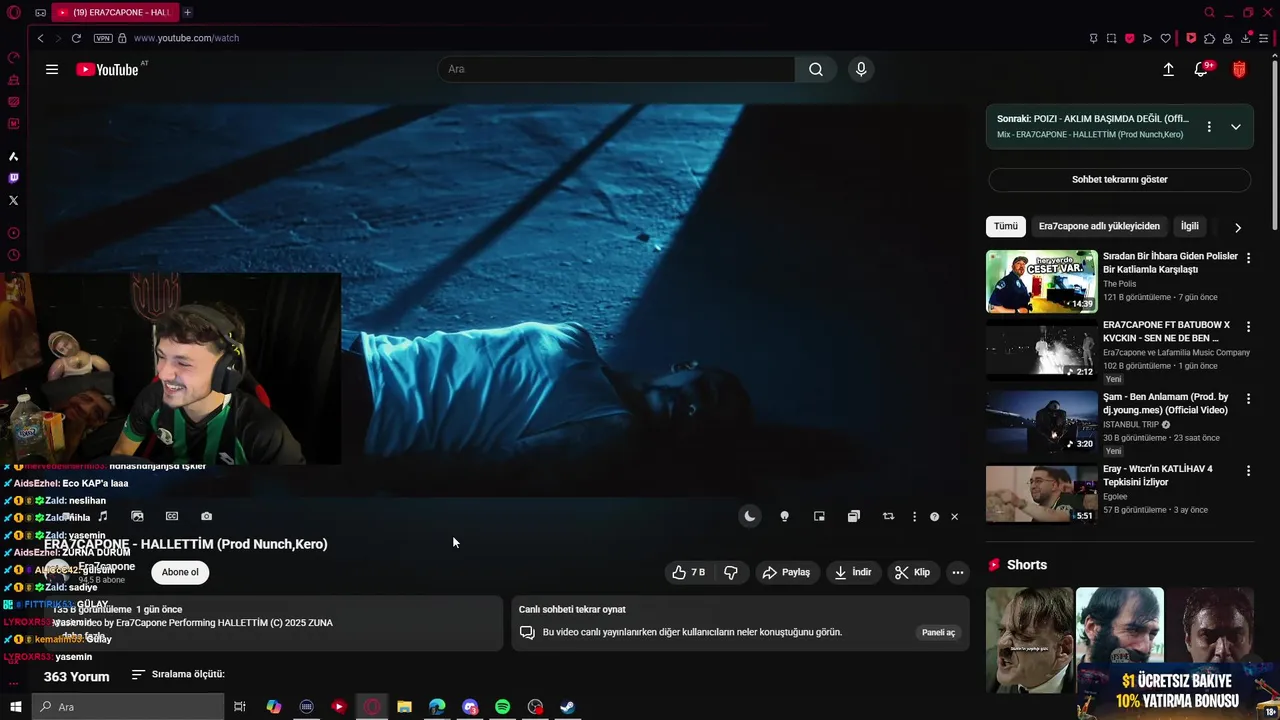Show more filter chips with right arrow
1280x720 pixels.
click(1238, 227)
